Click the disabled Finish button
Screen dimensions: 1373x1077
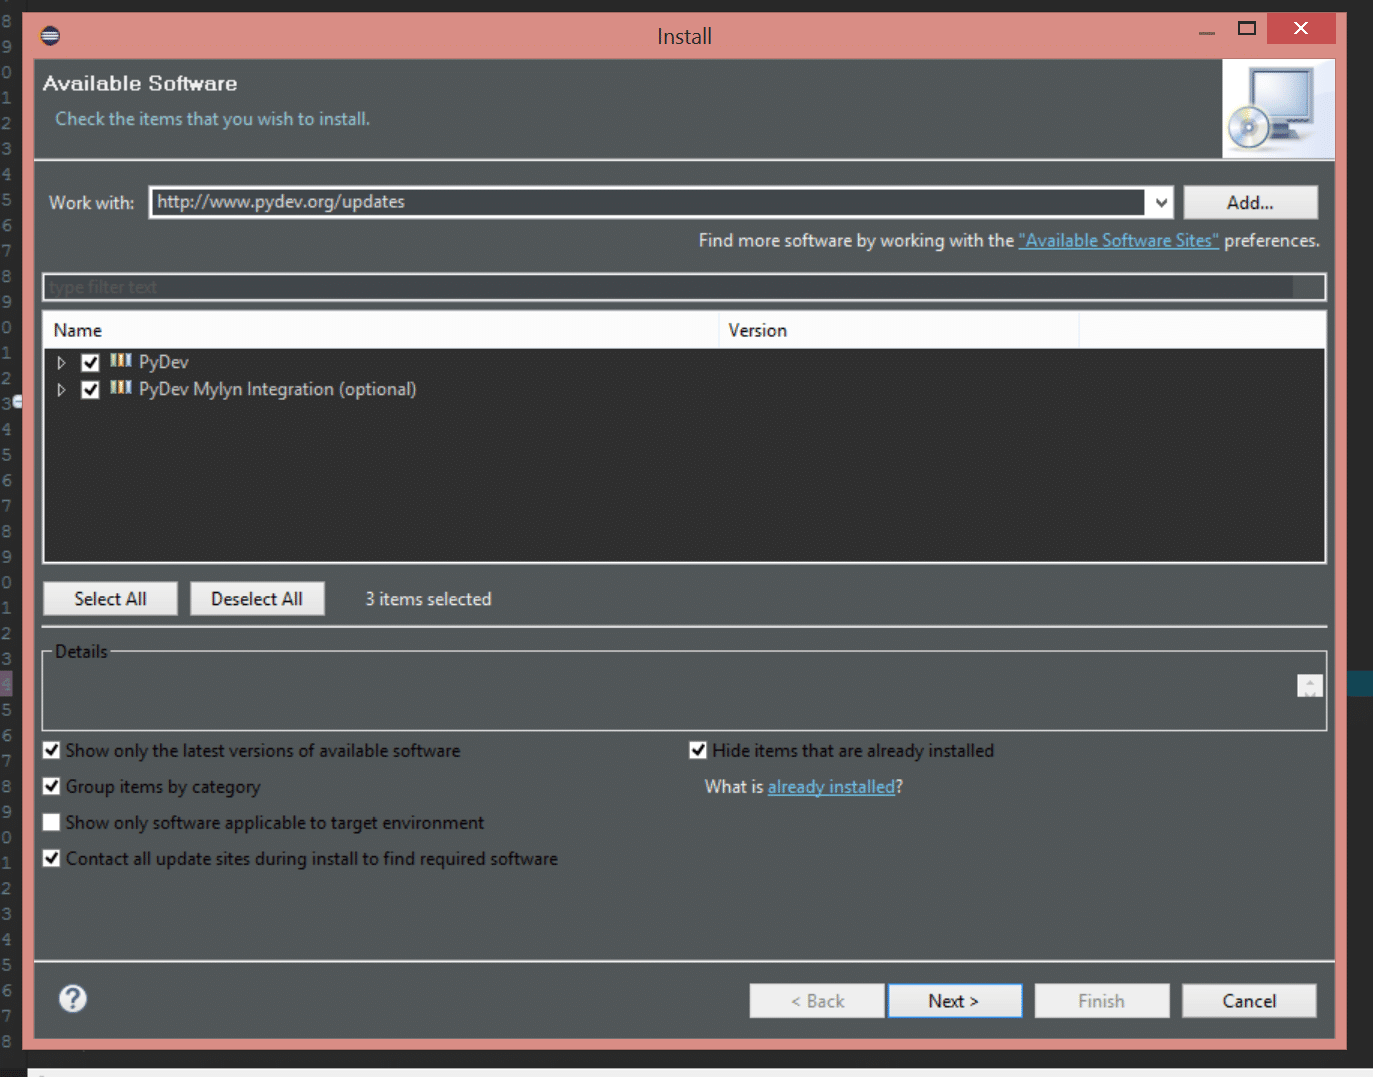(1102, 1001)
